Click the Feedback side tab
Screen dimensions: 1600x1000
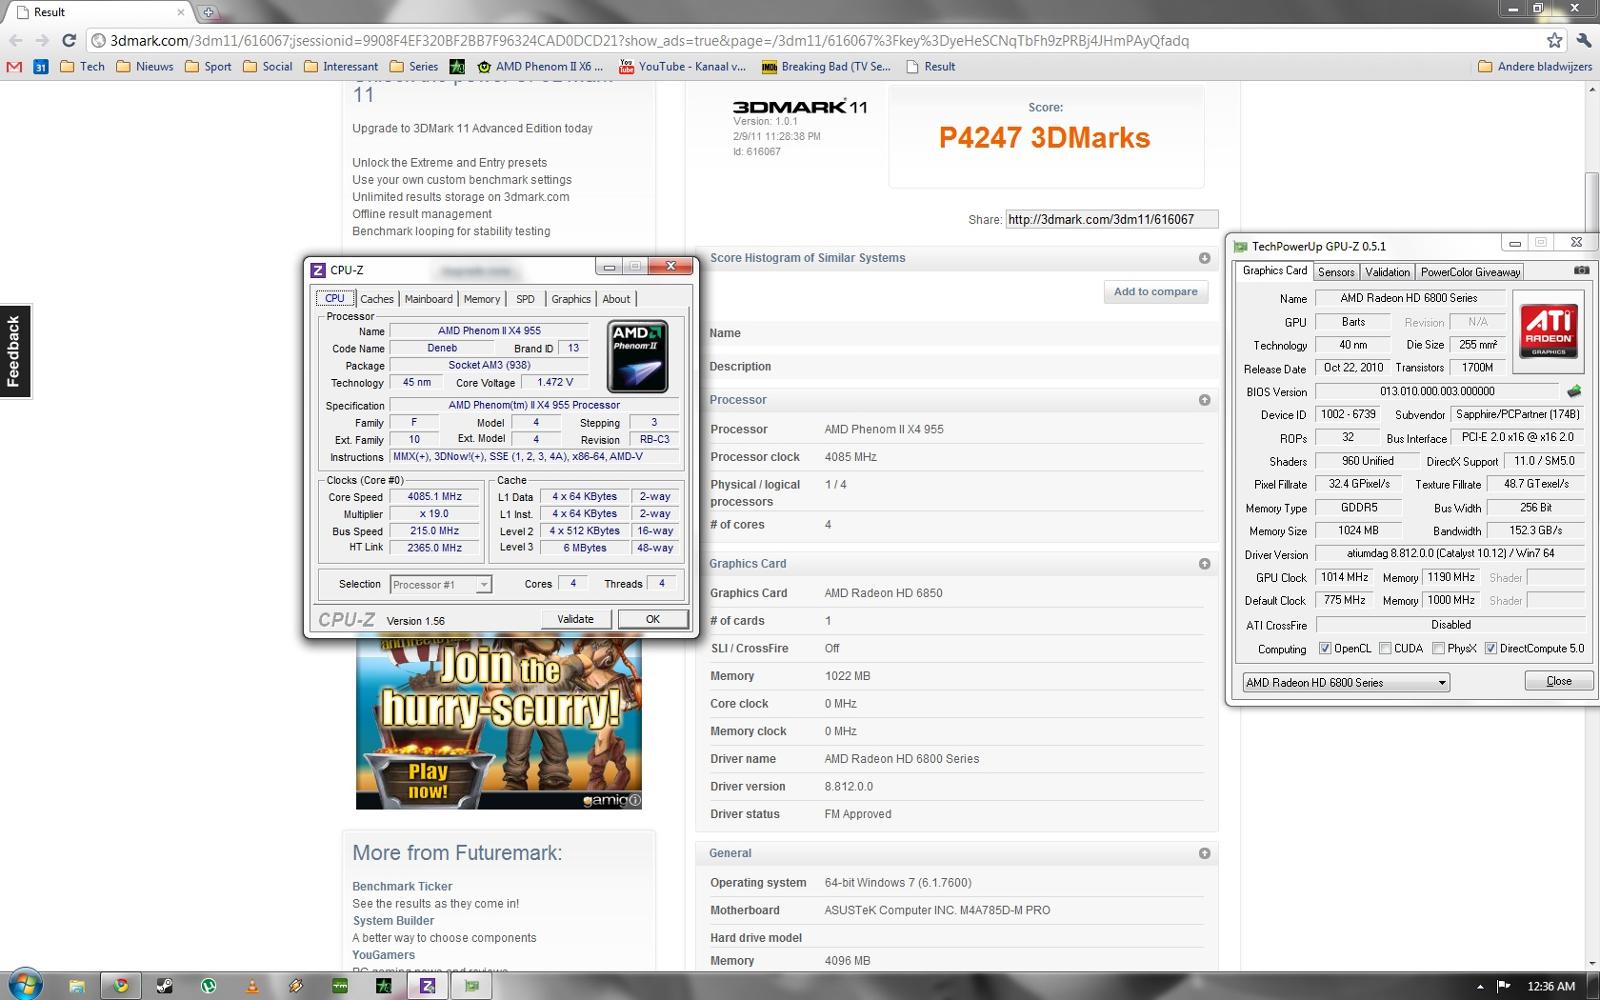15,351
